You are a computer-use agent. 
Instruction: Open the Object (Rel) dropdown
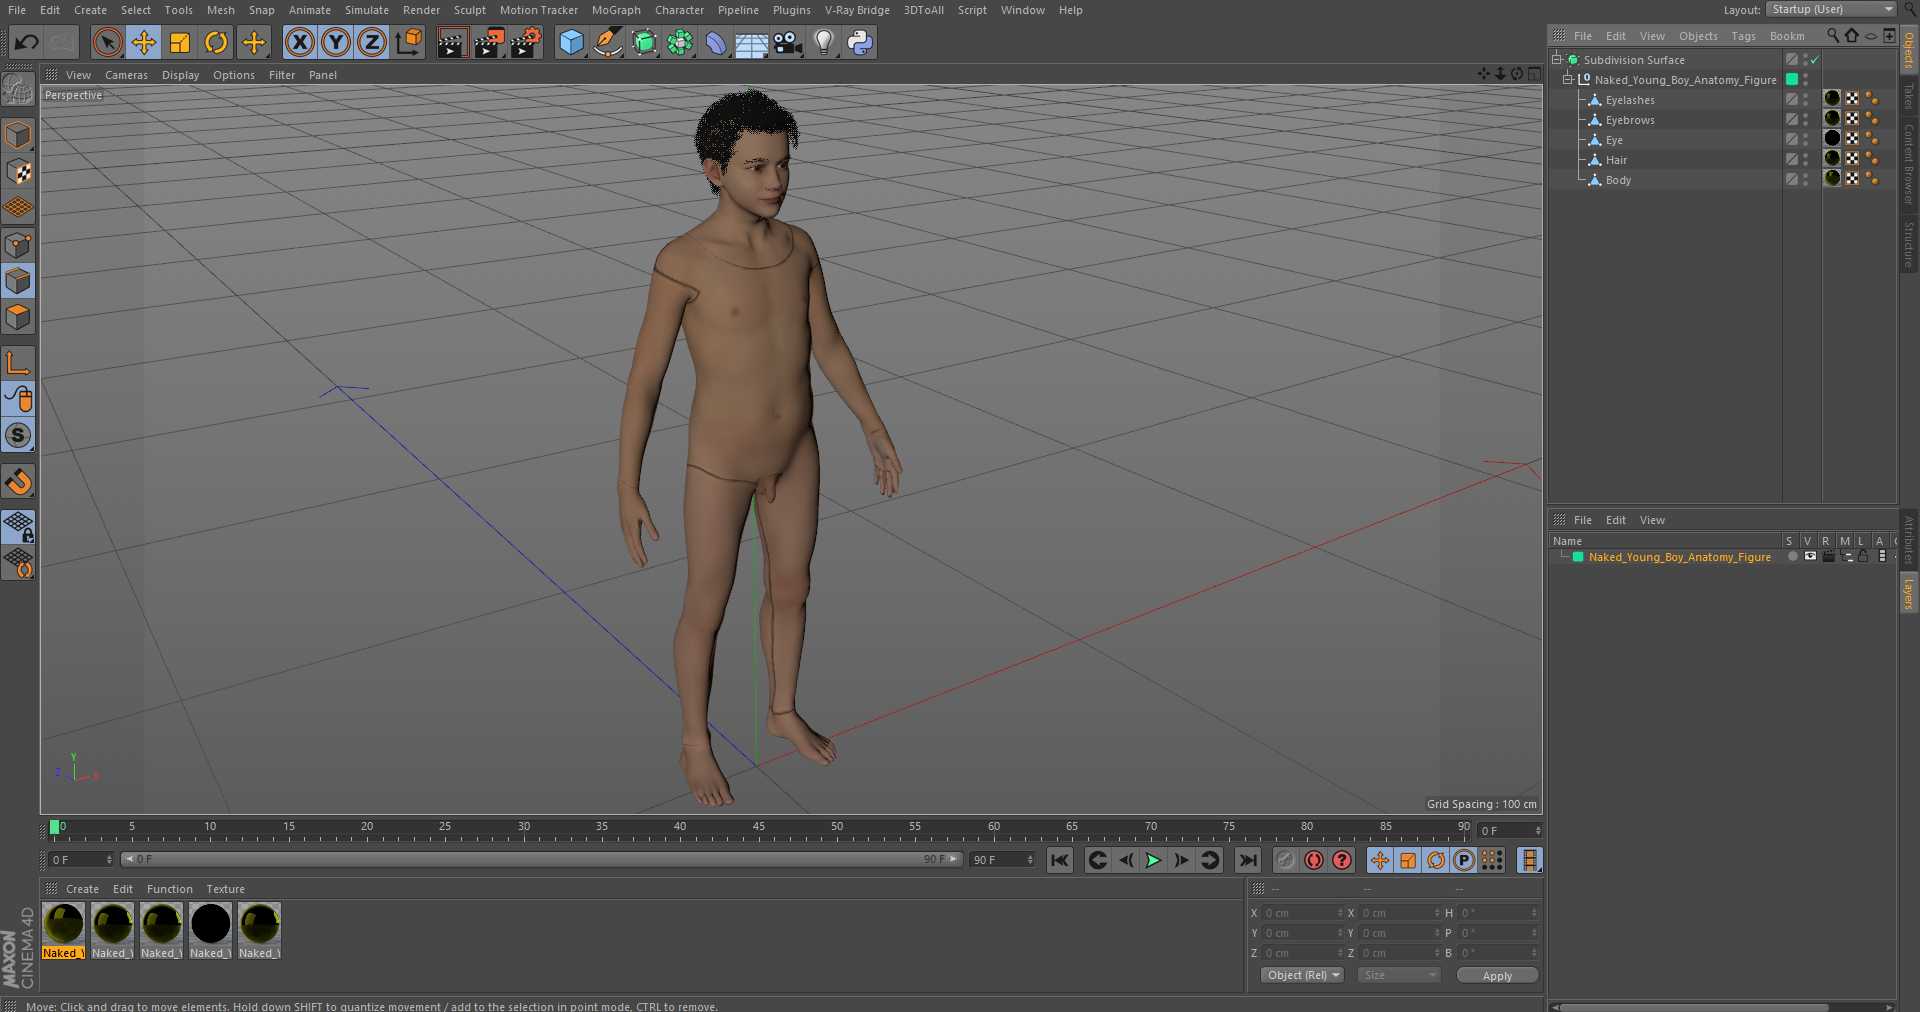[x=1302, y=975]
